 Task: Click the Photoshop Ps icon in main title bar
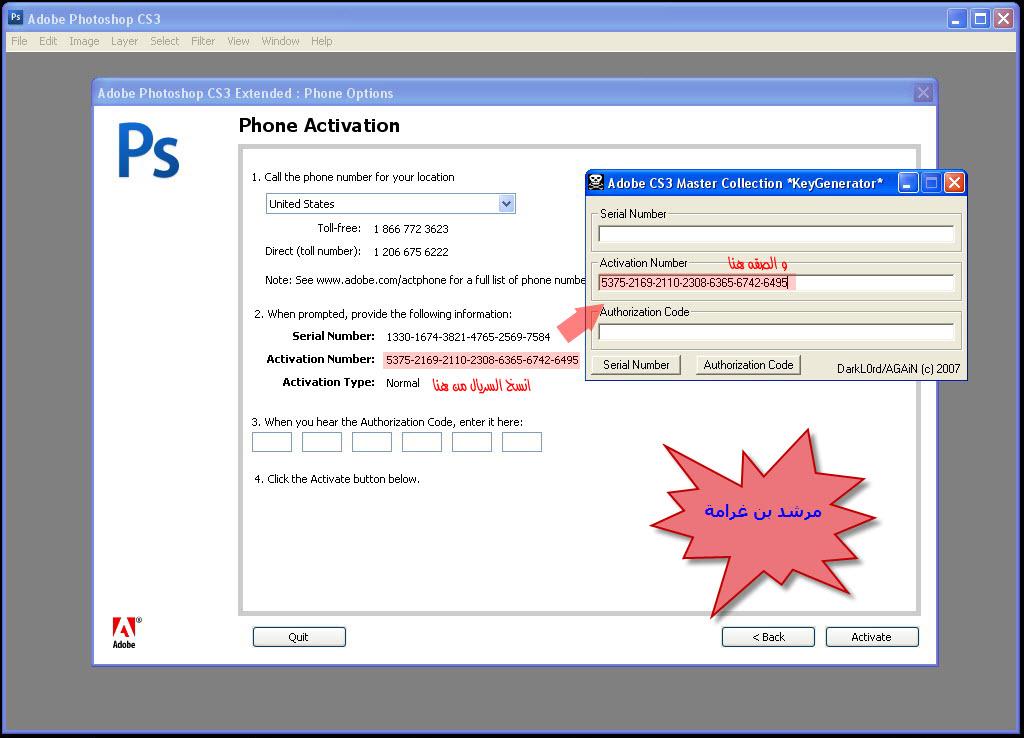click(x=16, y=18)
